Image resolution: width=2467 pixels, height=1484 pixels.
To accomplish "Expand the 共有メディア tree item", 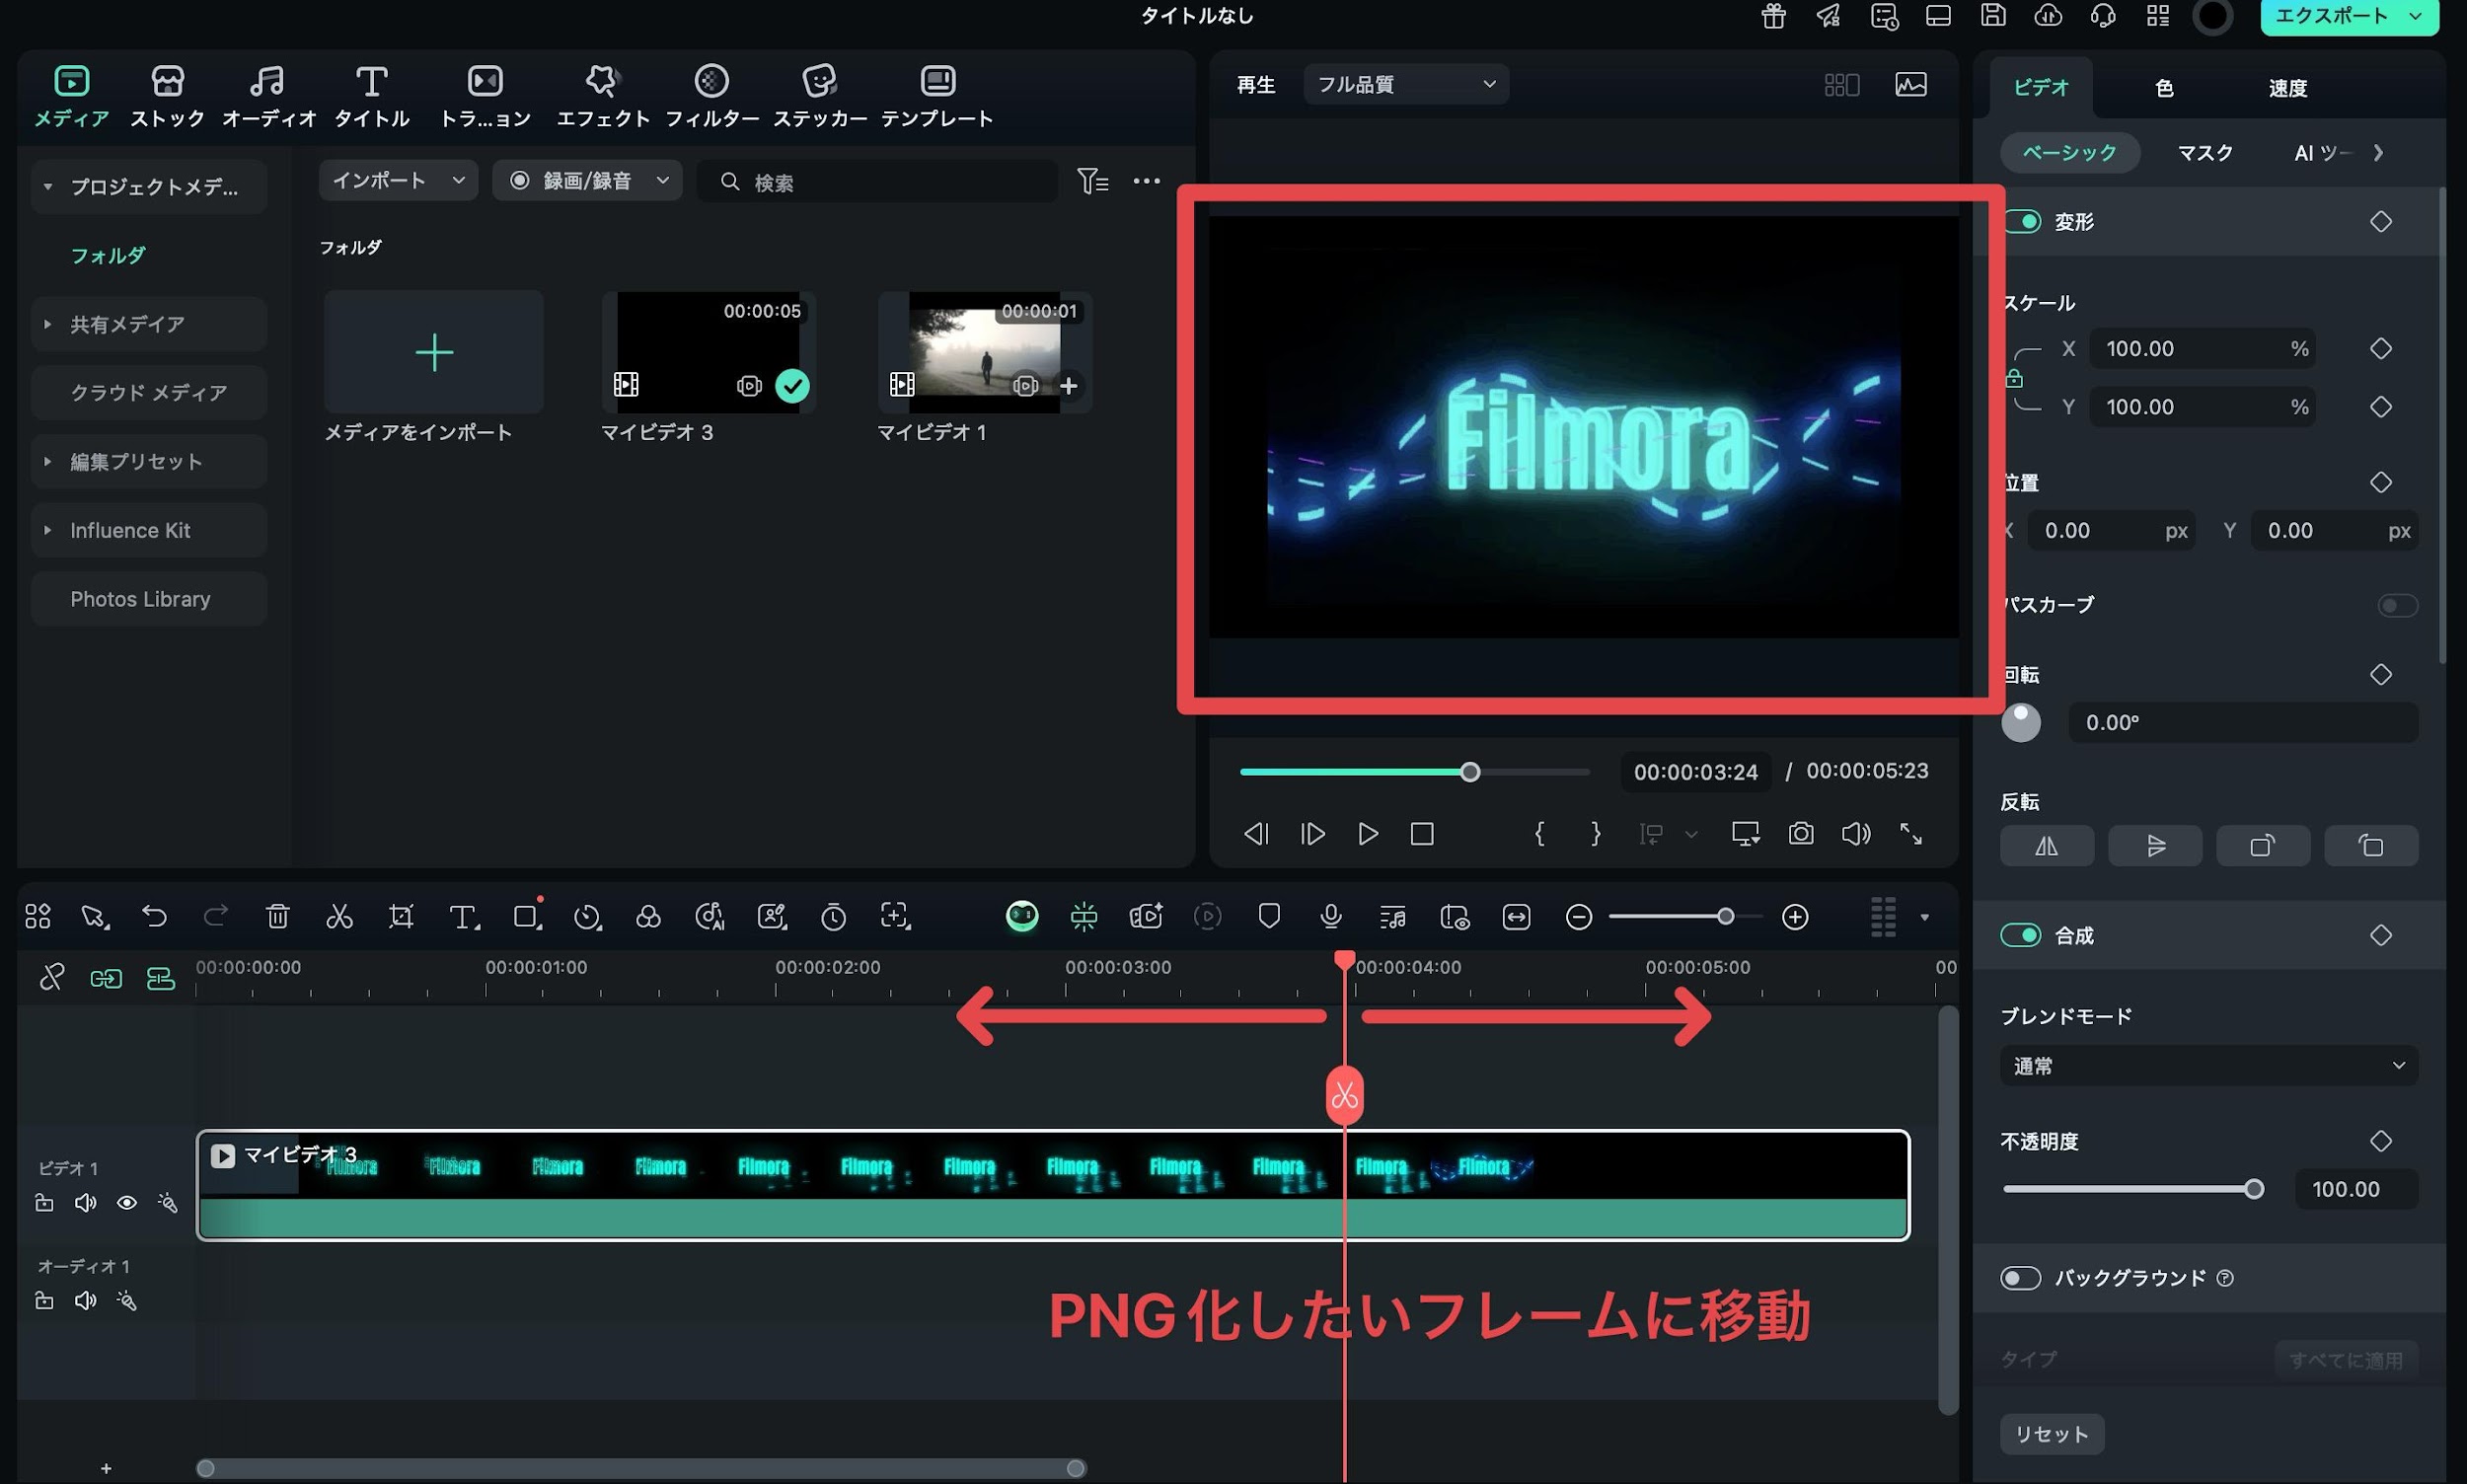I will [x=47, y=324].
